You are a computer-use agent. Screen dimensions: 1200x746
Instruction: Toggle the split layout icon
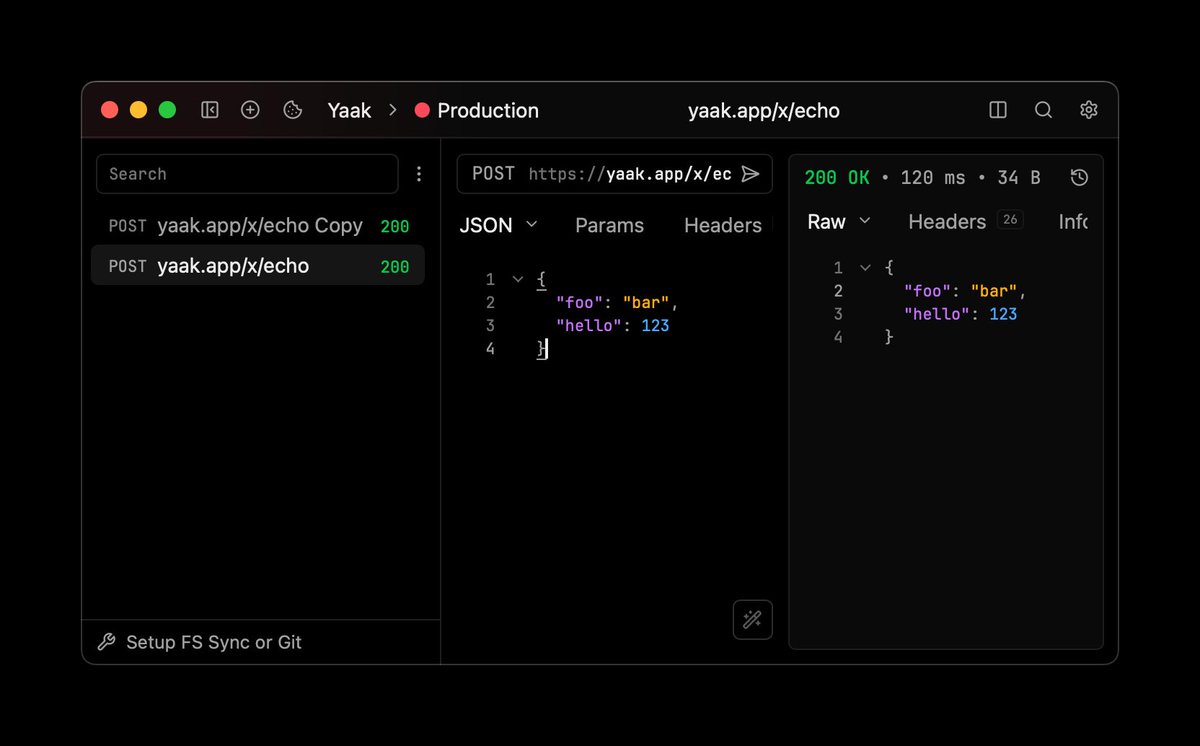click(998, 110)
